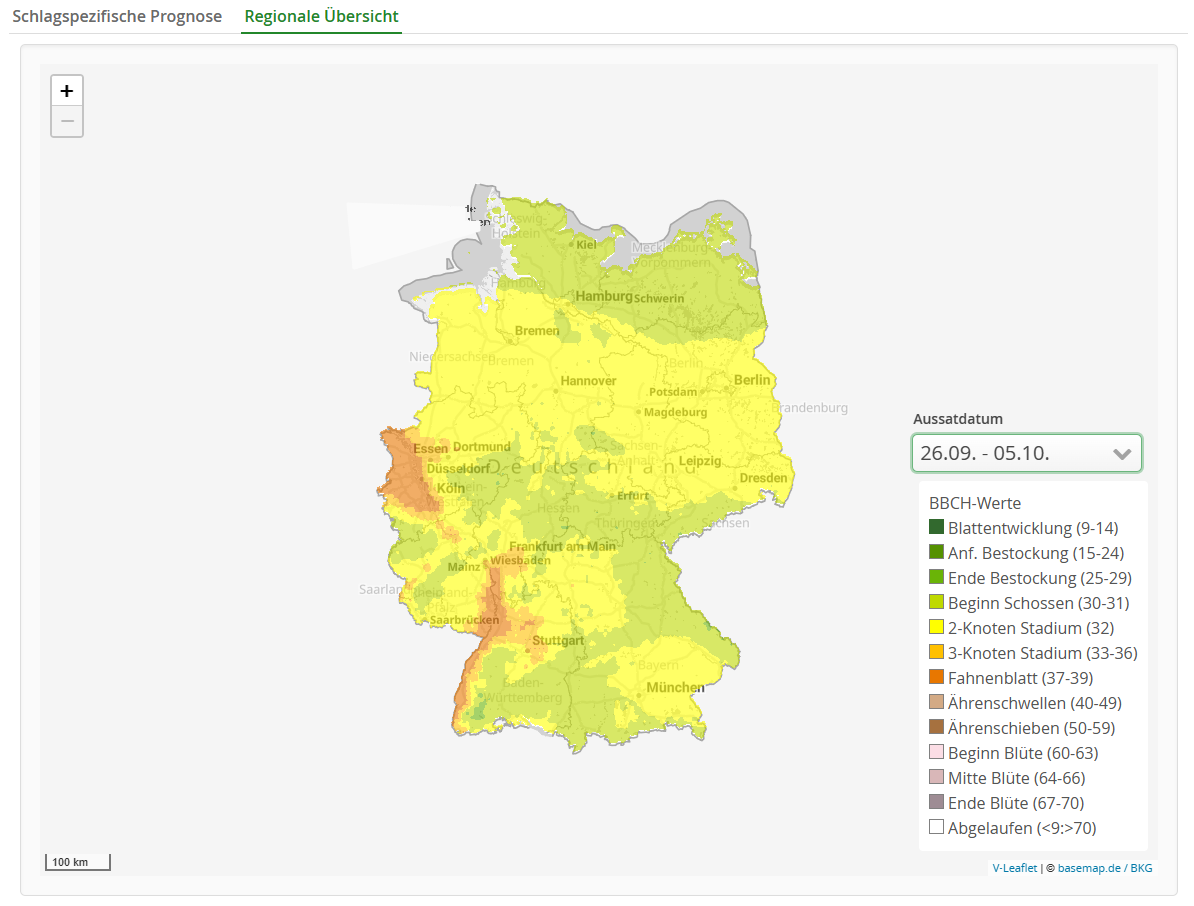This screenshot has width=1194, height=906.
Task: Open the Aussatdatum dropdown
Action: [1026, 453]
